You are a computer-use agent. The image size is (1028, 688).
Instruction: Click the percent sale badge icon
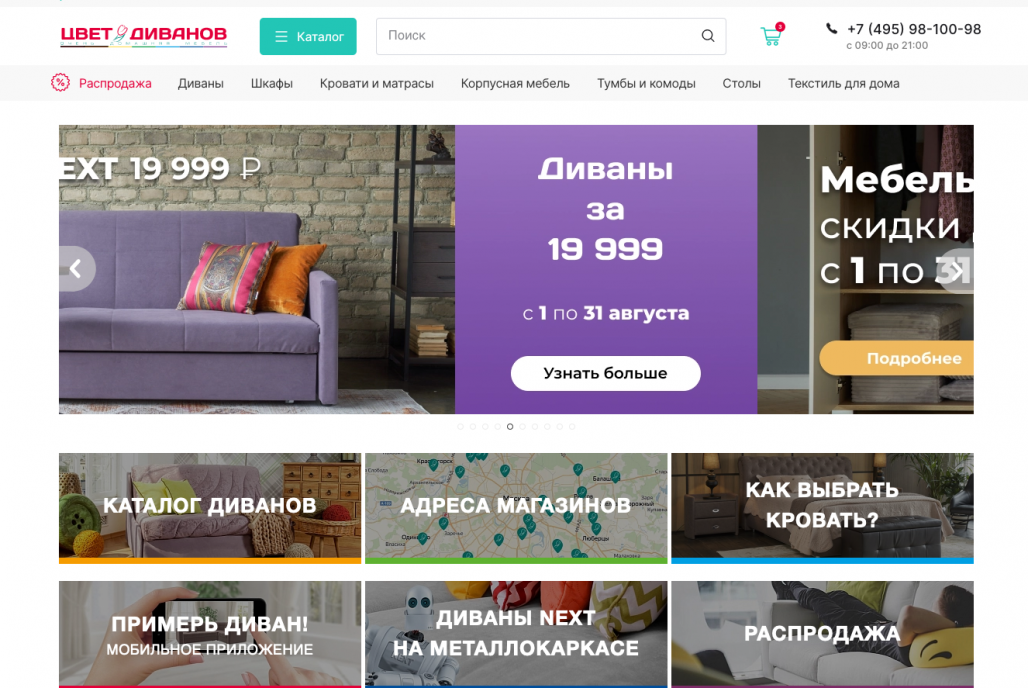(60, 83)
